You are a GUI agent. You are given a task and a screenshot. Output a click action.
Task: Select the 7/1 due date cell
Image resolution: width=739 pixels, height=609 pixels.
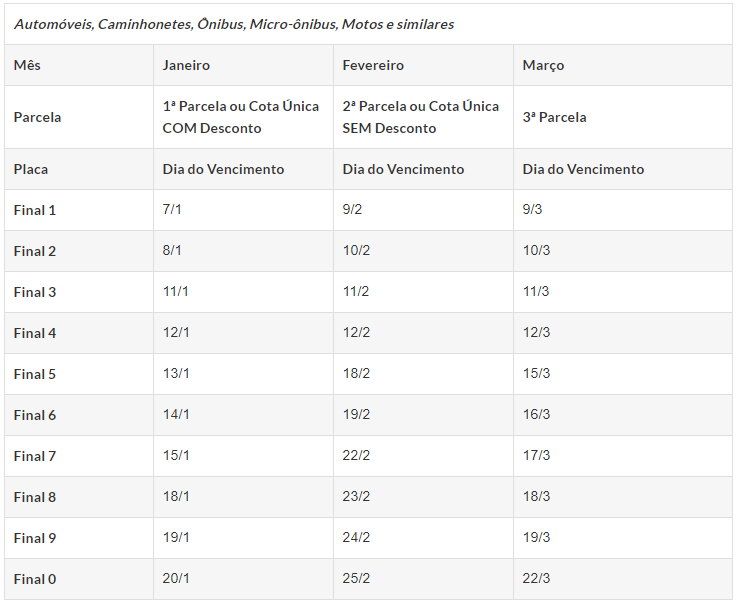[x=172, y=210]
